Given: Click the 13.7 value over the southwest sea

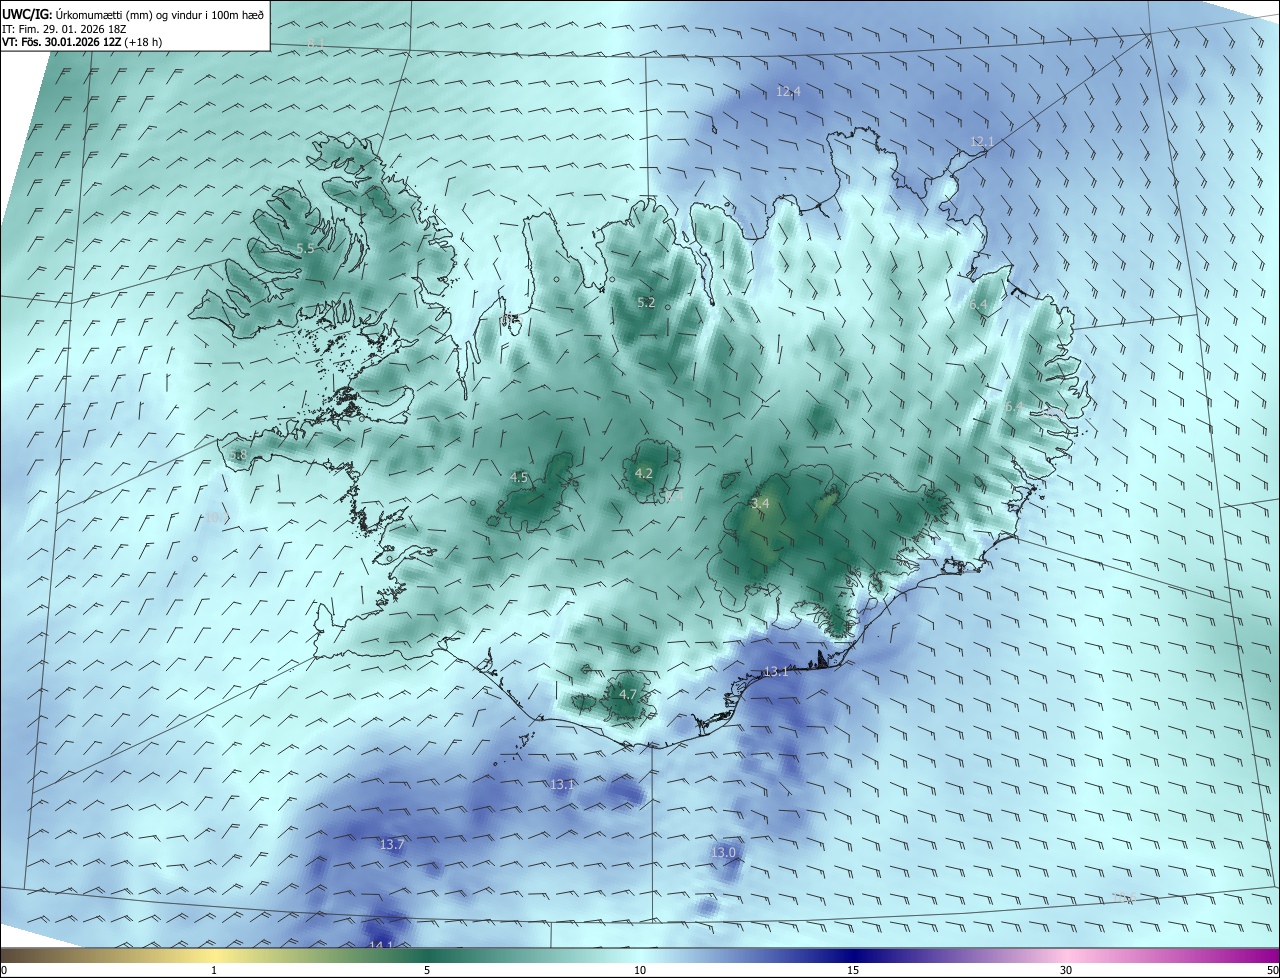Looking at the screenshot, I should coord(392,845).
